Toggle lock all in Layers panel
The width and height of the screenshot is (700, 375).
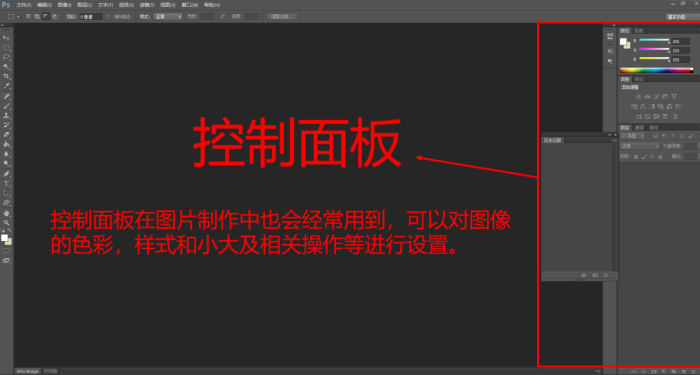[660, 157]
